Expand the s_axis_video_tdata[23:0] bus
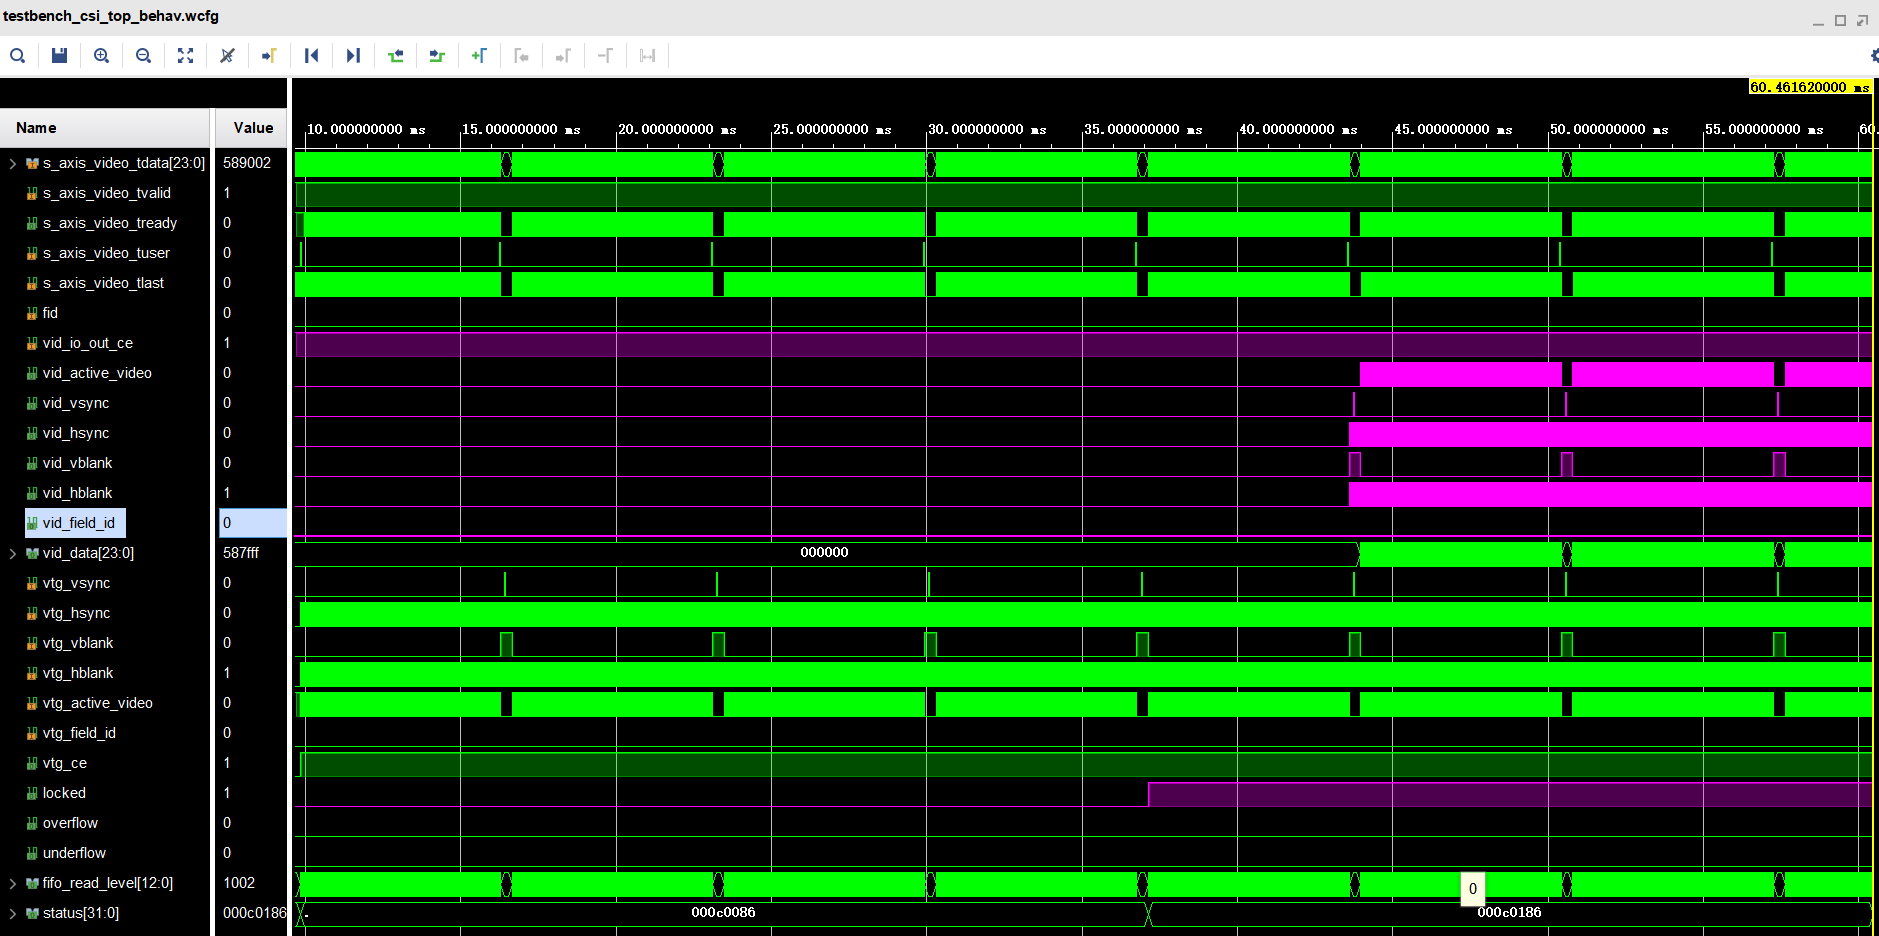Image resolution: width=1879 pixels, height=936 pixels. click(x=12, y=163)
